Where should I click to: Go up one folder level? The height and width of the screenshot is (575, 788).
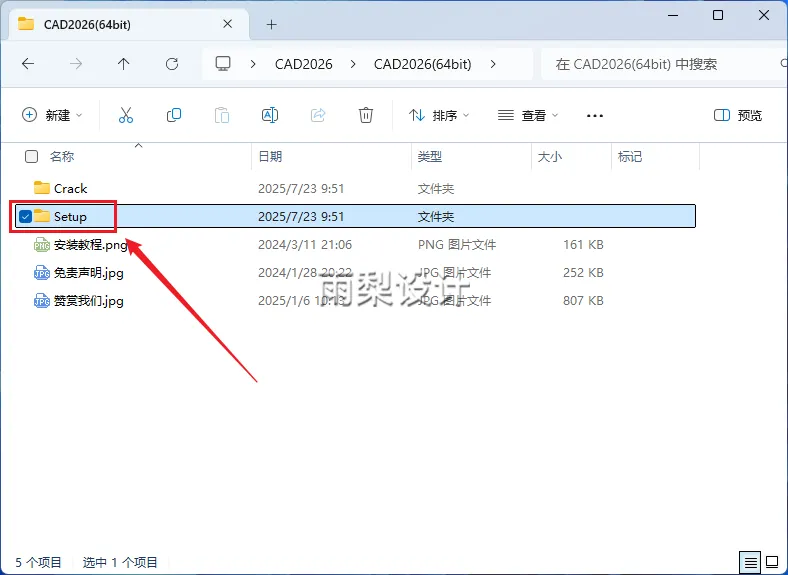pyautogui.click(x=123, y=64)
